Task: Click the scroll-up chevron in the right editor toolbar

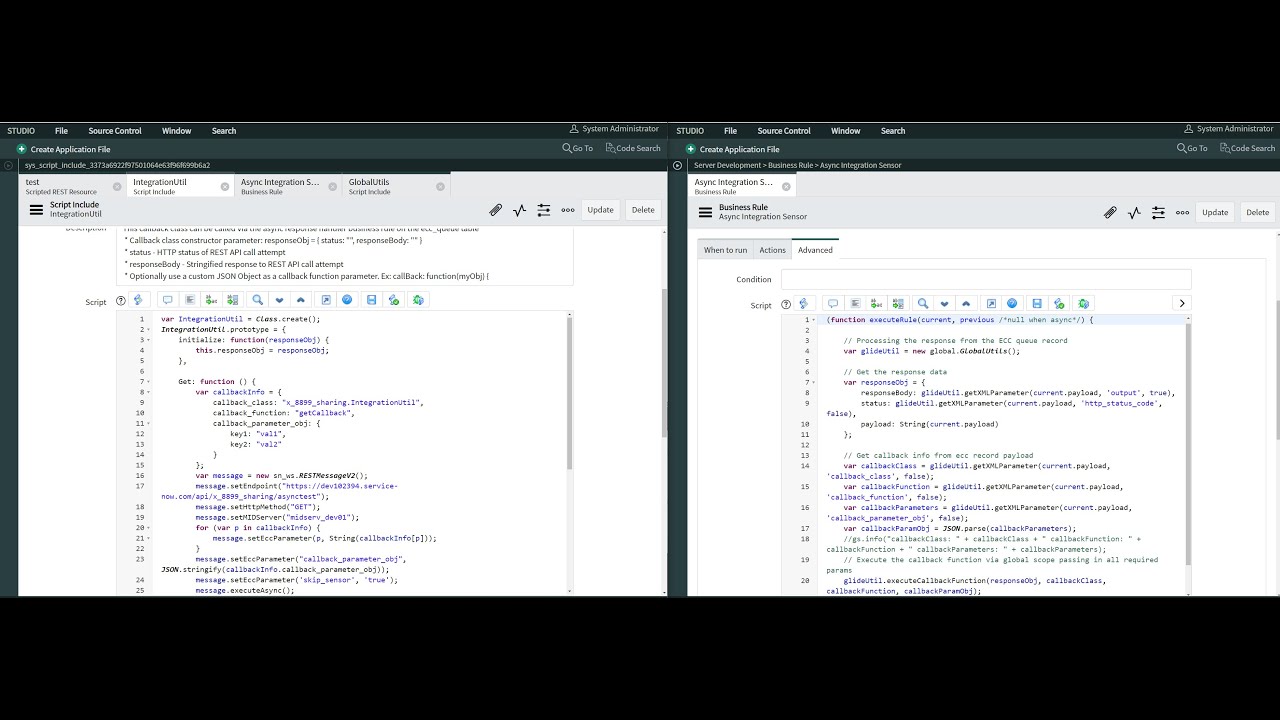Action: 965,303
